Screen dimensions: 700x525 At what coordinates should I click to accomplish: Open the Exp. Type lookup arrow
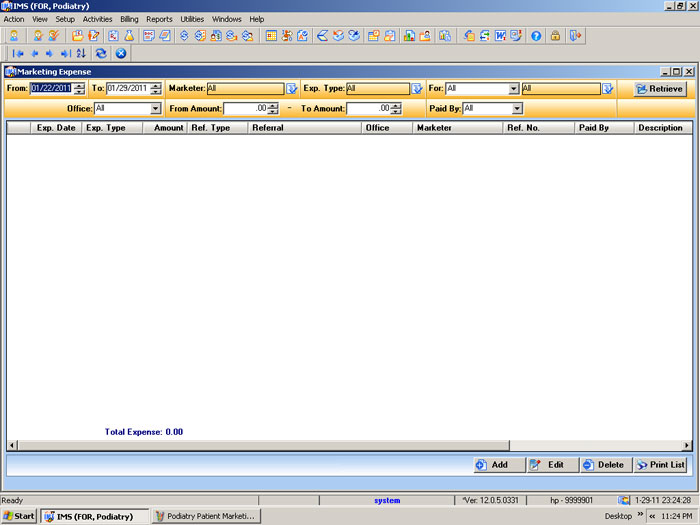coord(417,88)
